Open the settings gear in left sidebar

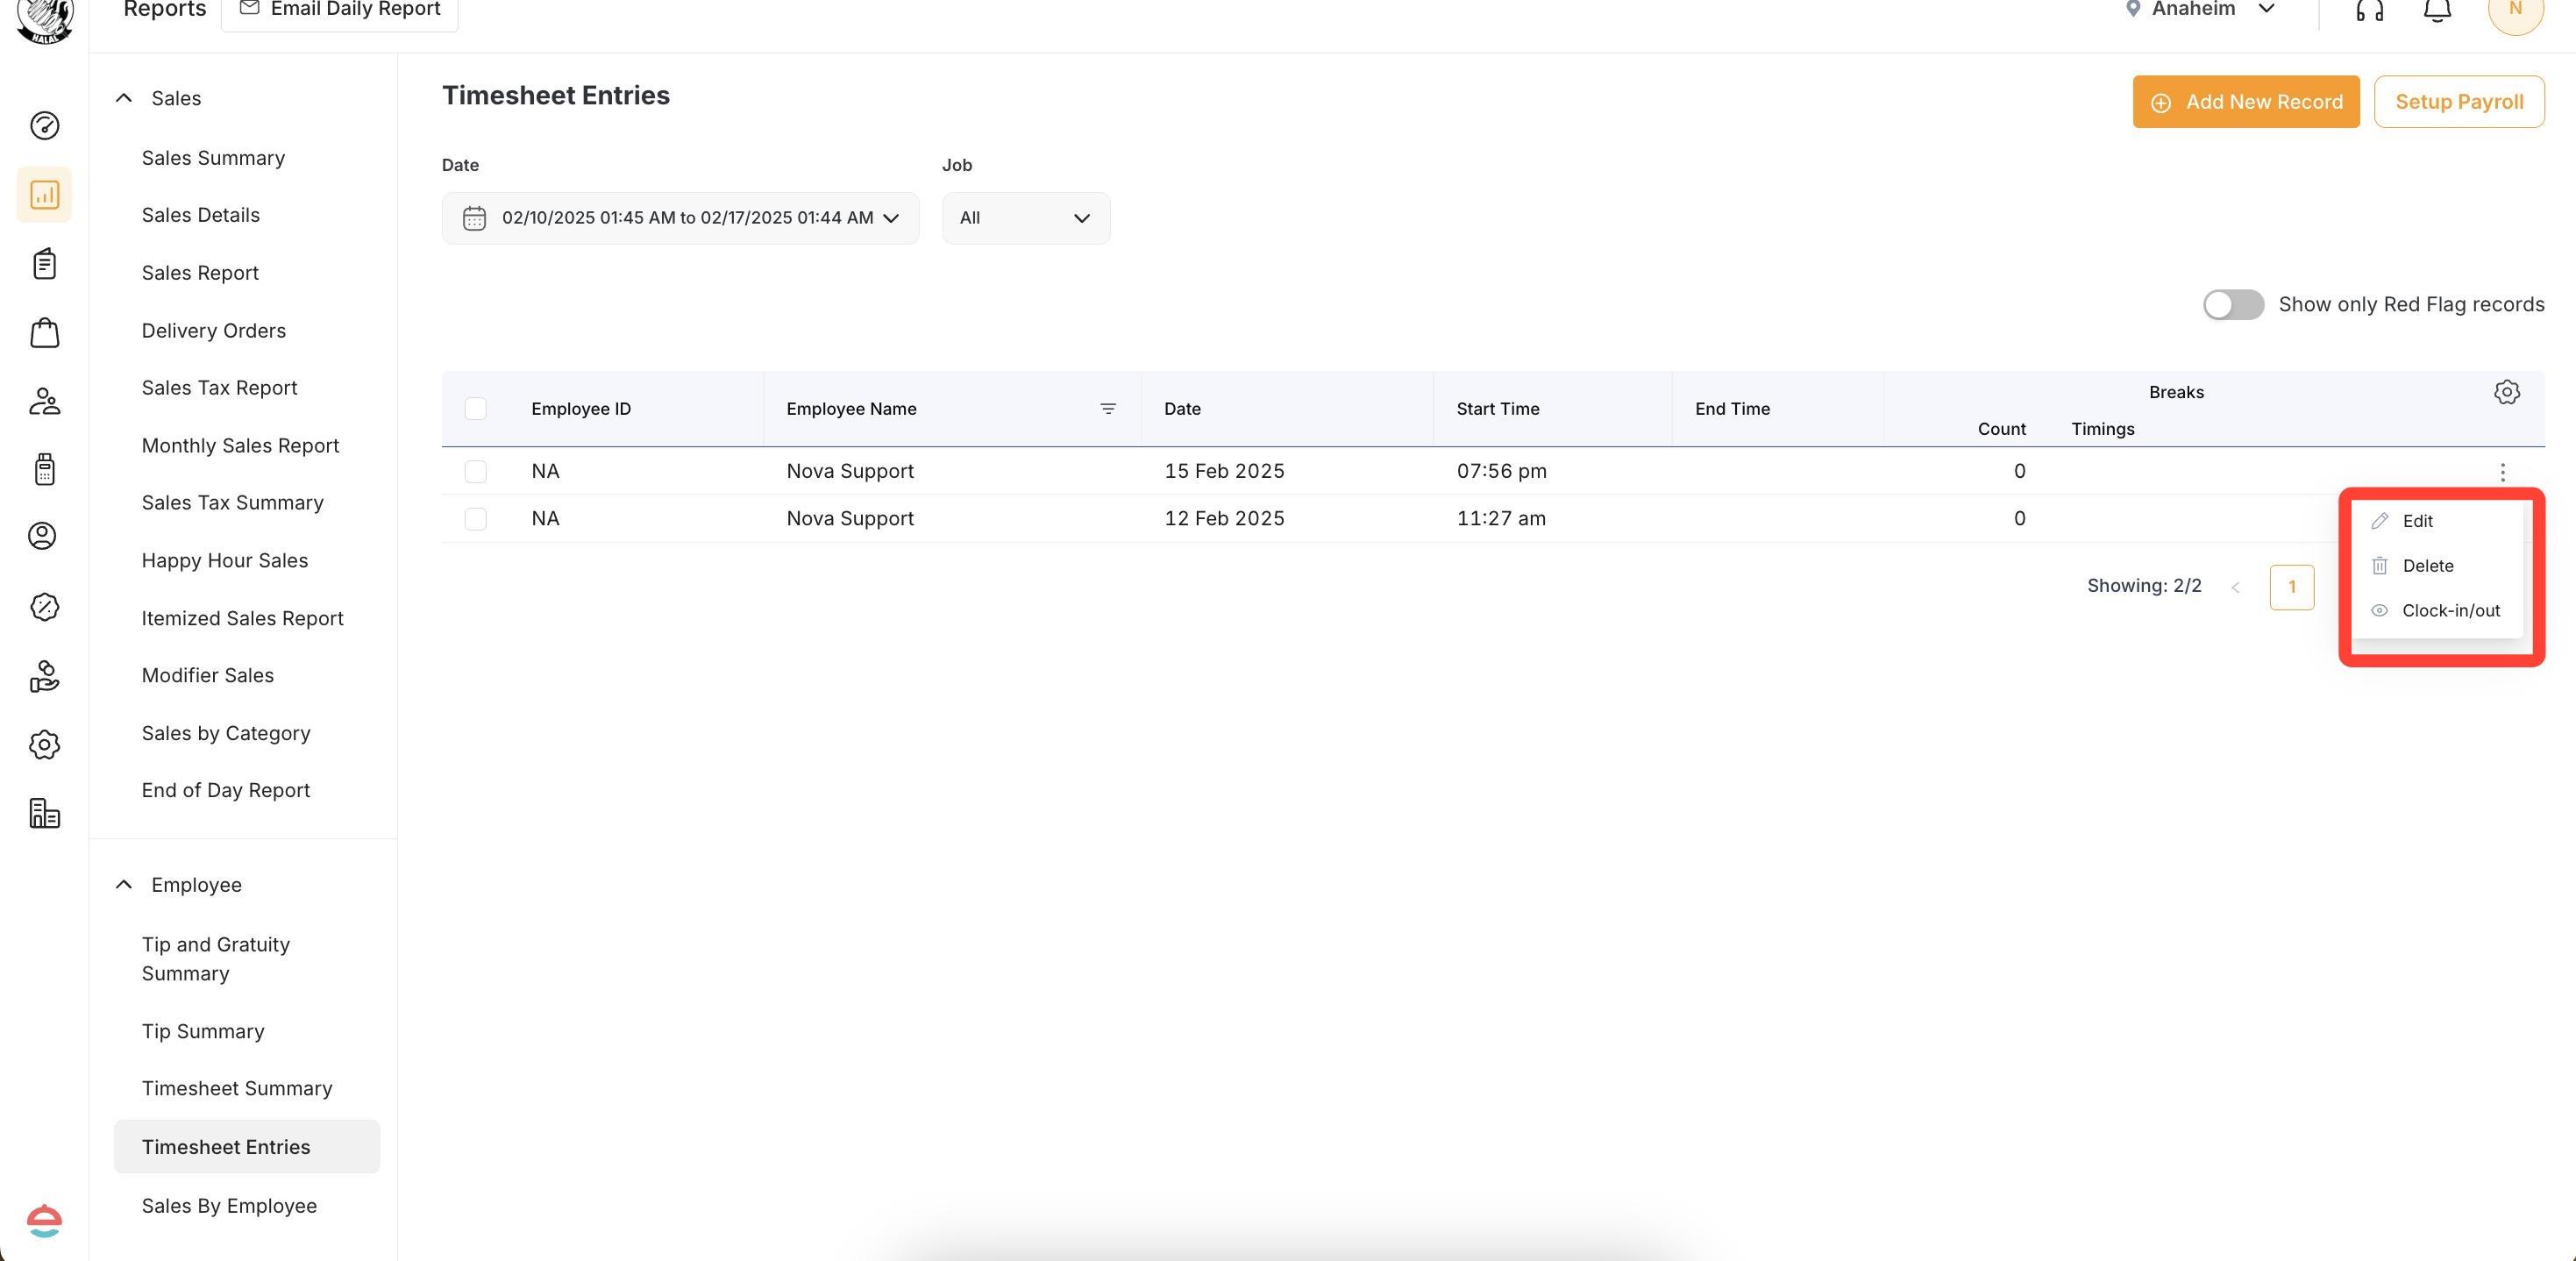pyautogui.click(x=44, y=745)
